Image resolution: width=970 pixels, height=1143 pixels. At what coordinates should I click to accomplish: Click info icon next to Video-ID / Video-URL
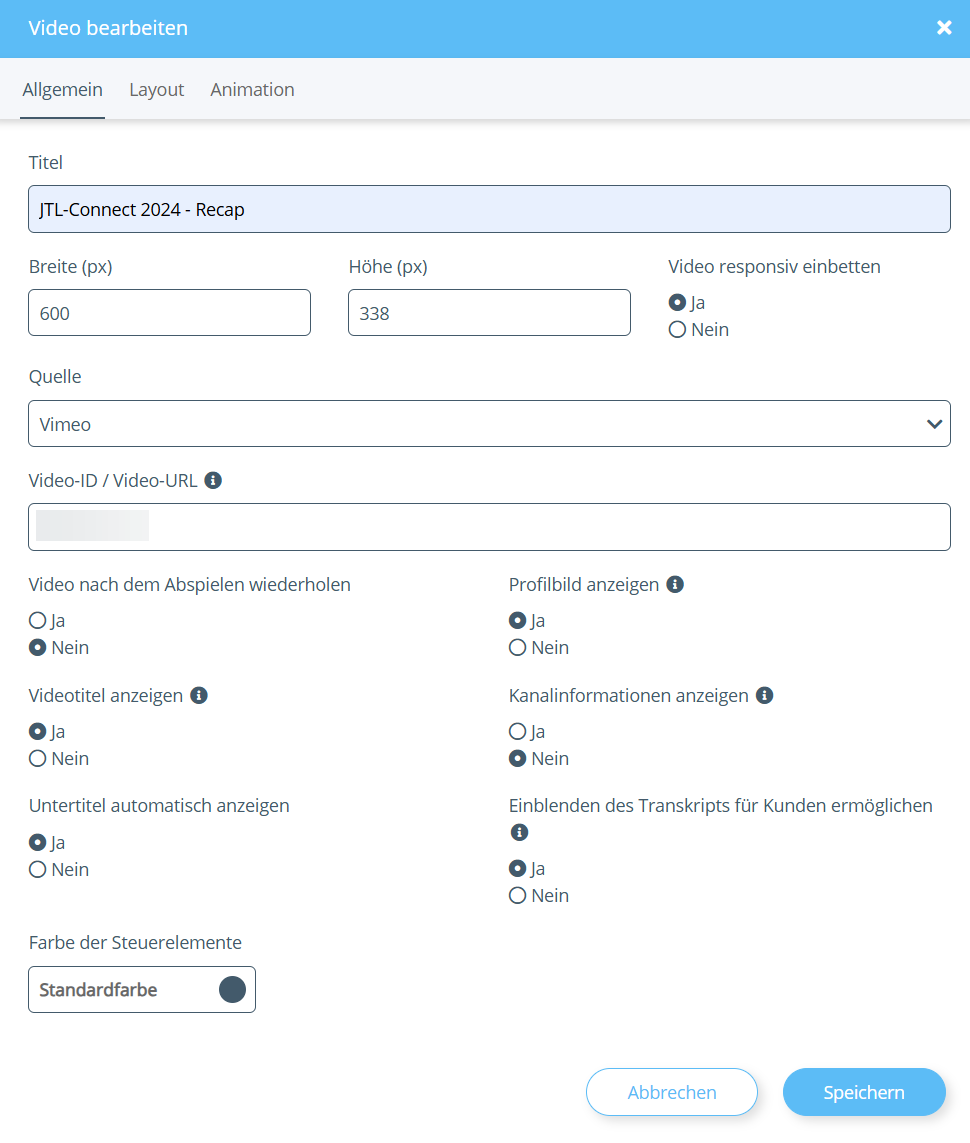click(x=213, y=480)
